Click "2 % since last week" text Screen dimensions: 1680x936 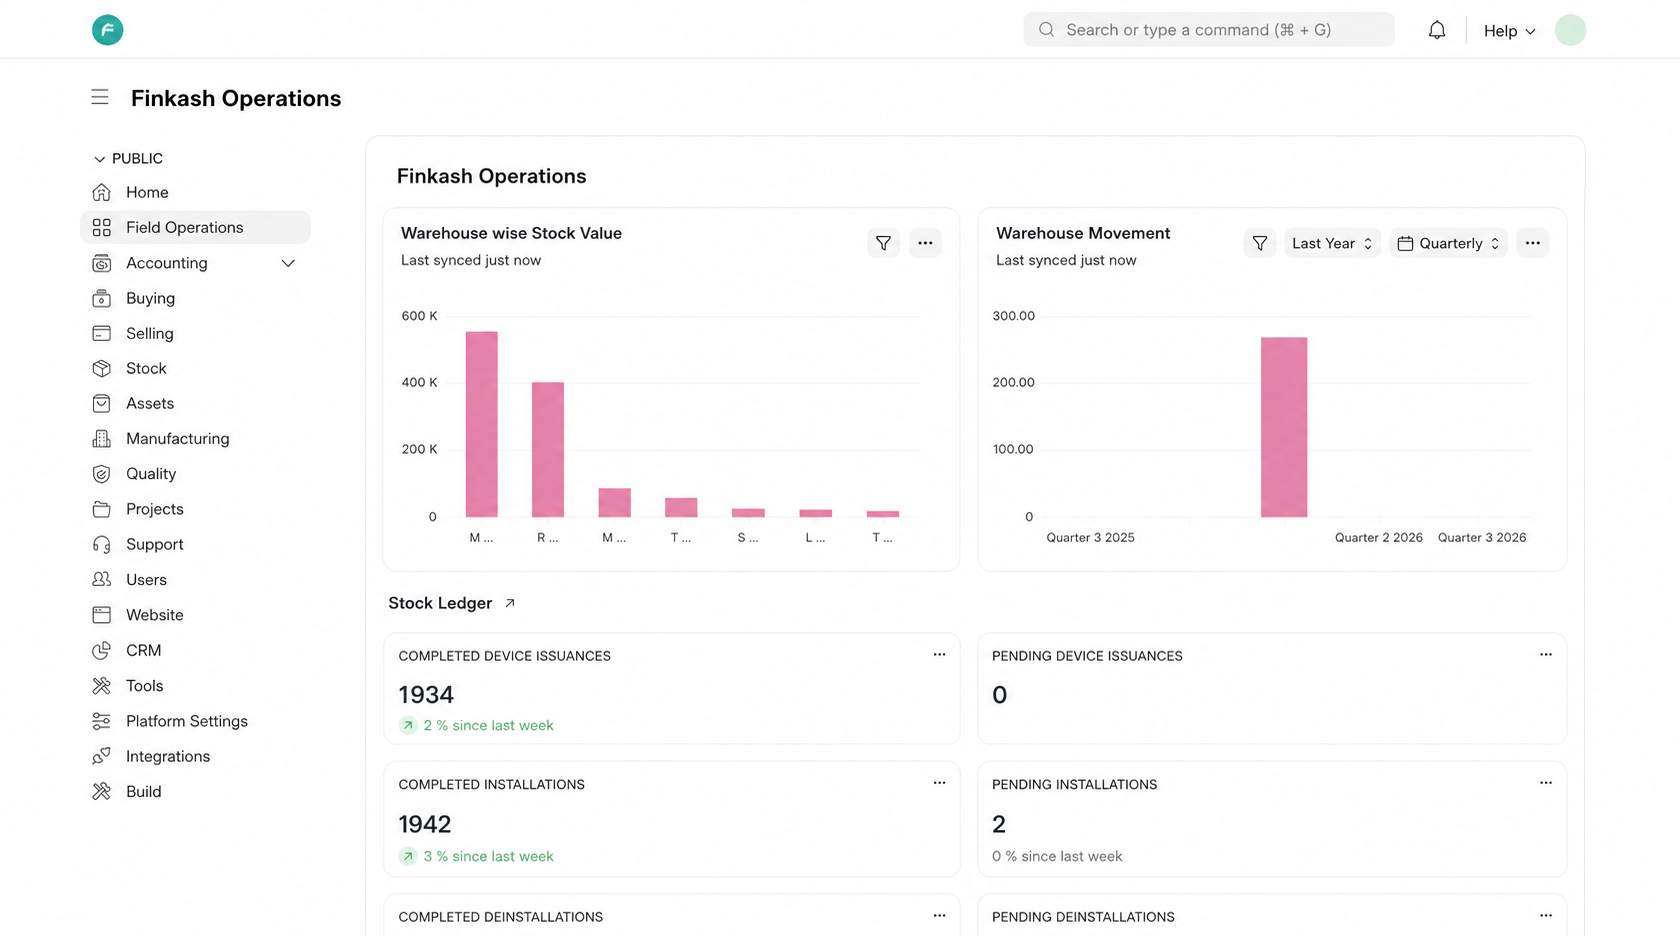tap(488, 726)
